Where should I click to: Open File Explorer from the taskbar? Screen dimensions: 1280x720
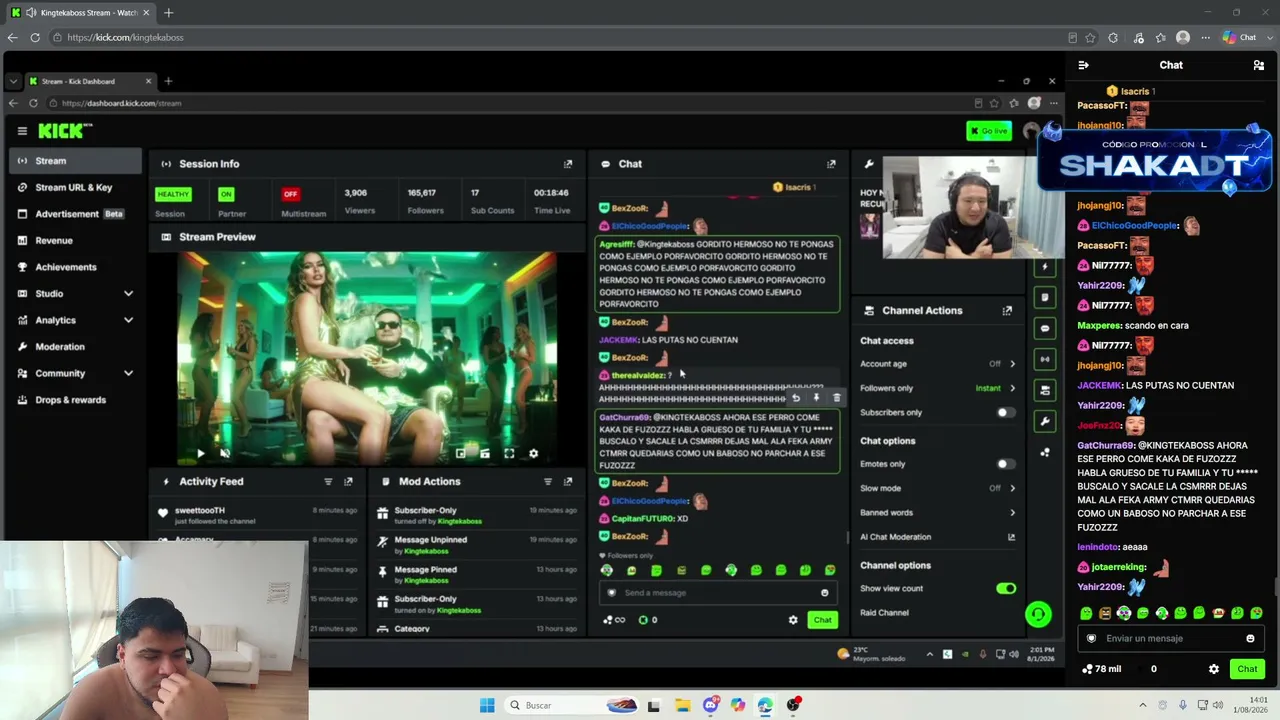(682, 705)
